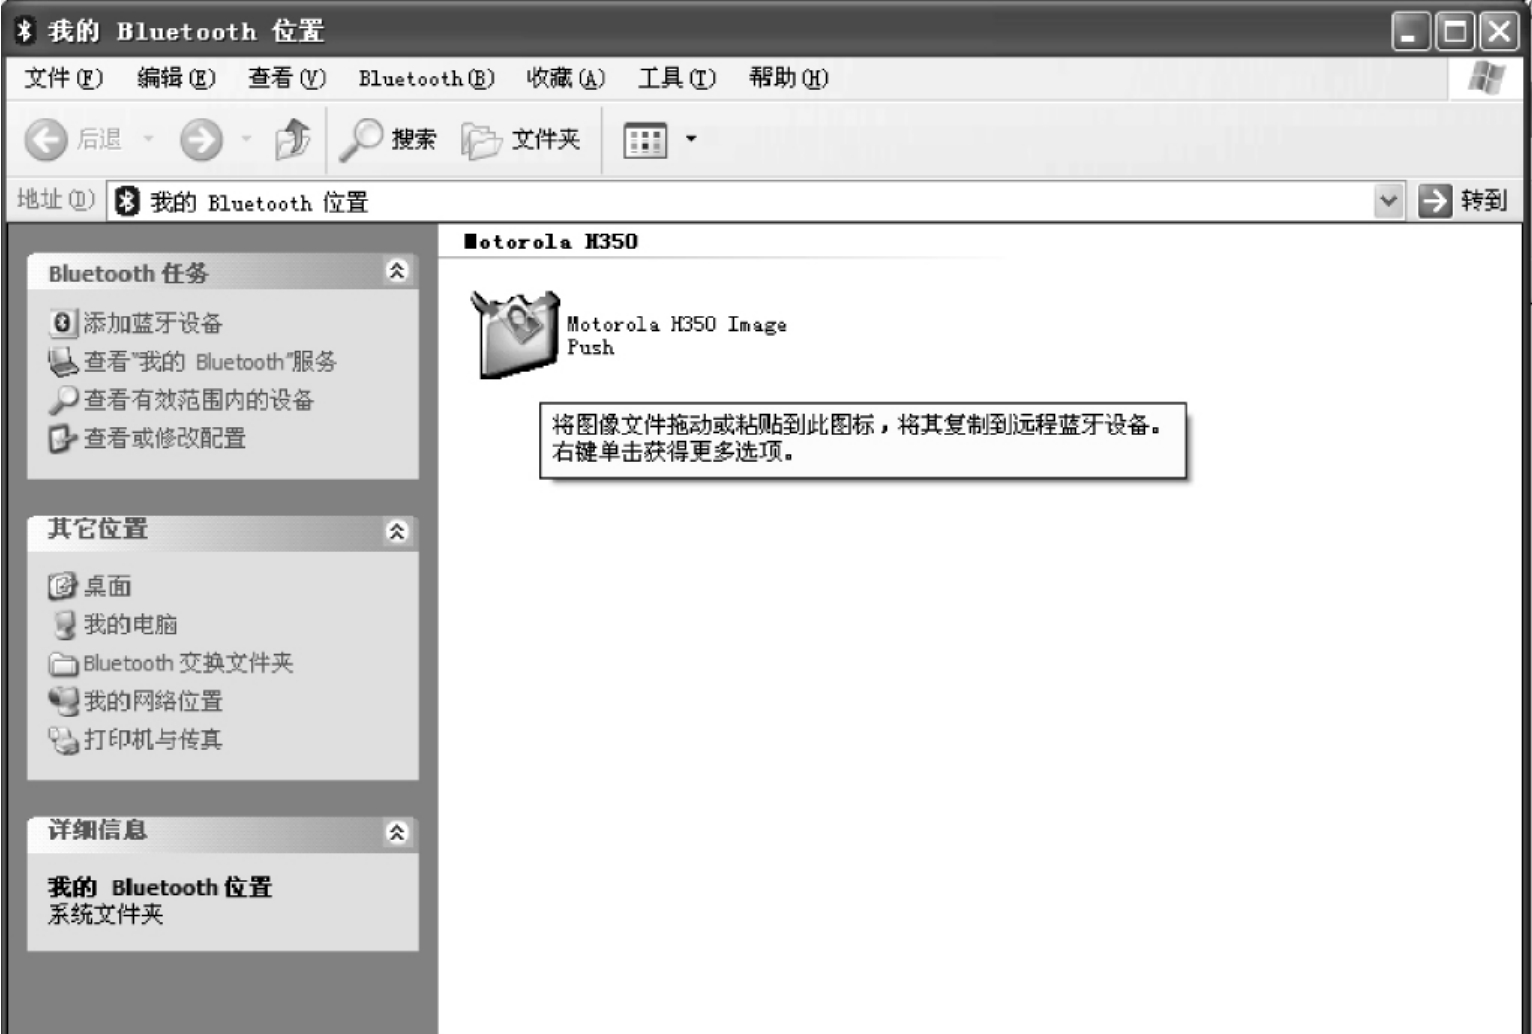Minimize the 我的 Bluetooth 位置 window
Screen dimensions: 1532x1034
(1410, 32)
